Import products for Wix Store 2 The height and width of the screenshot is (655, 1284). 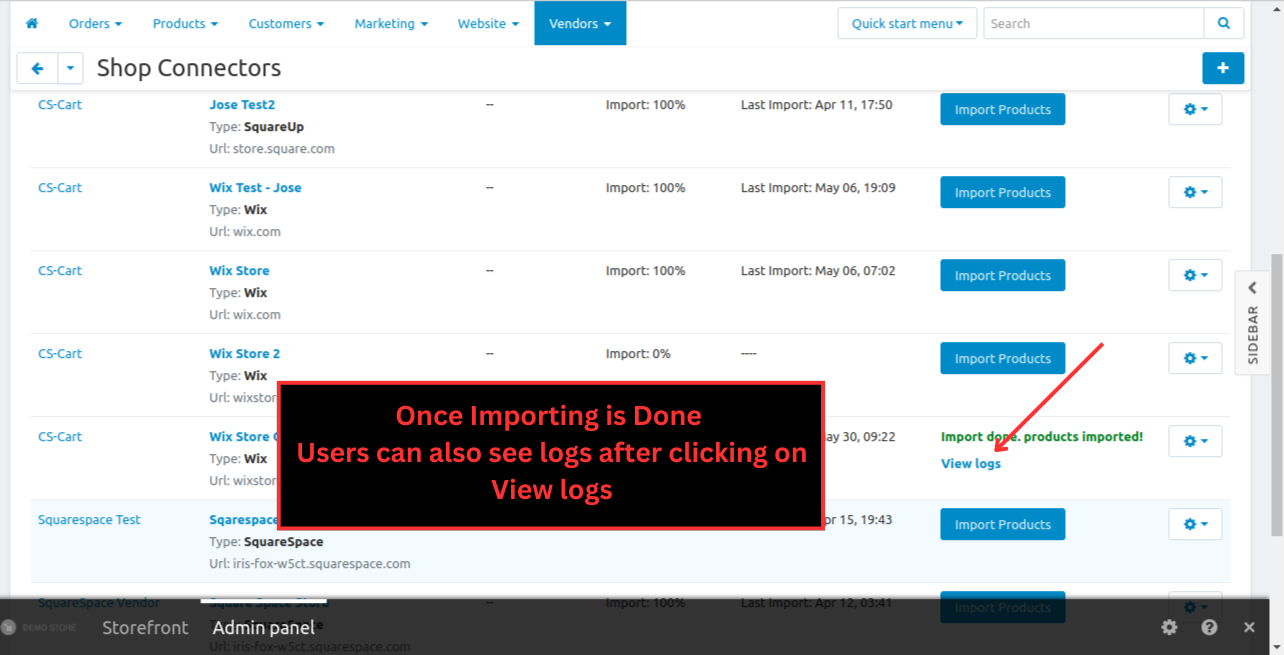click(1002, 358)
